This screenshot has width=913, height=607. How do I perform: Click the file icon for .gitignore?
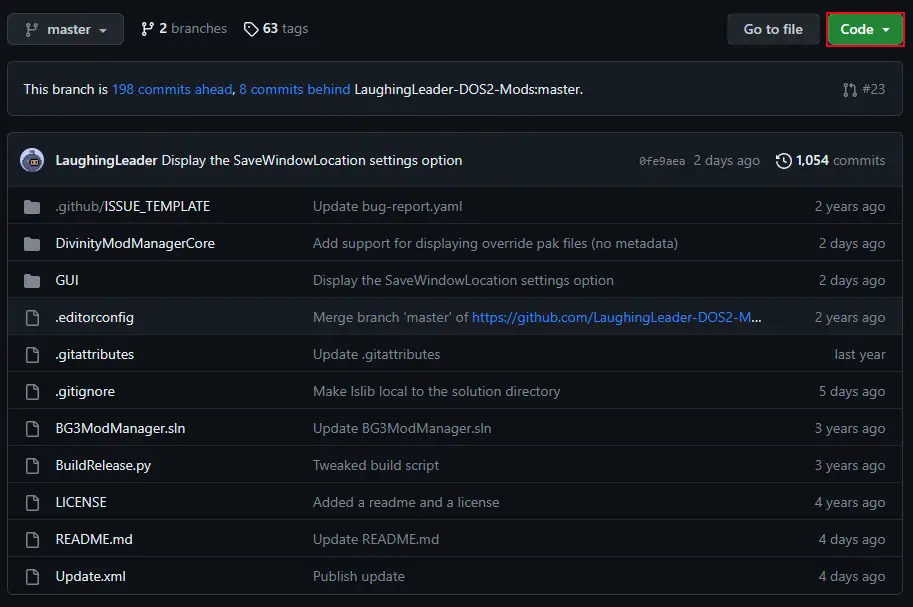pos(33,391)
